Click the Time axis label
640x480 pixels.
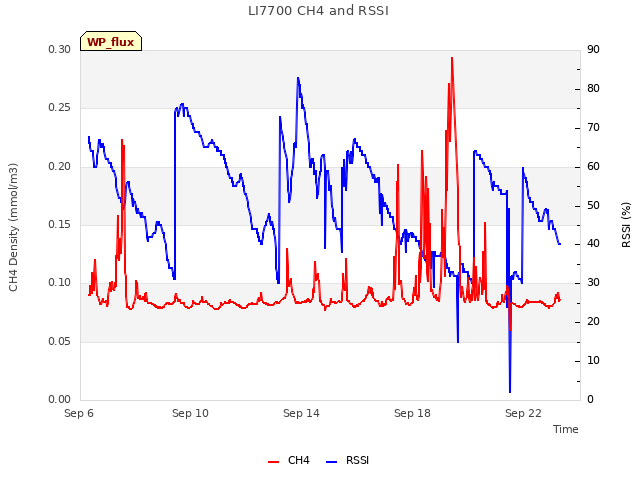(566, 429)
